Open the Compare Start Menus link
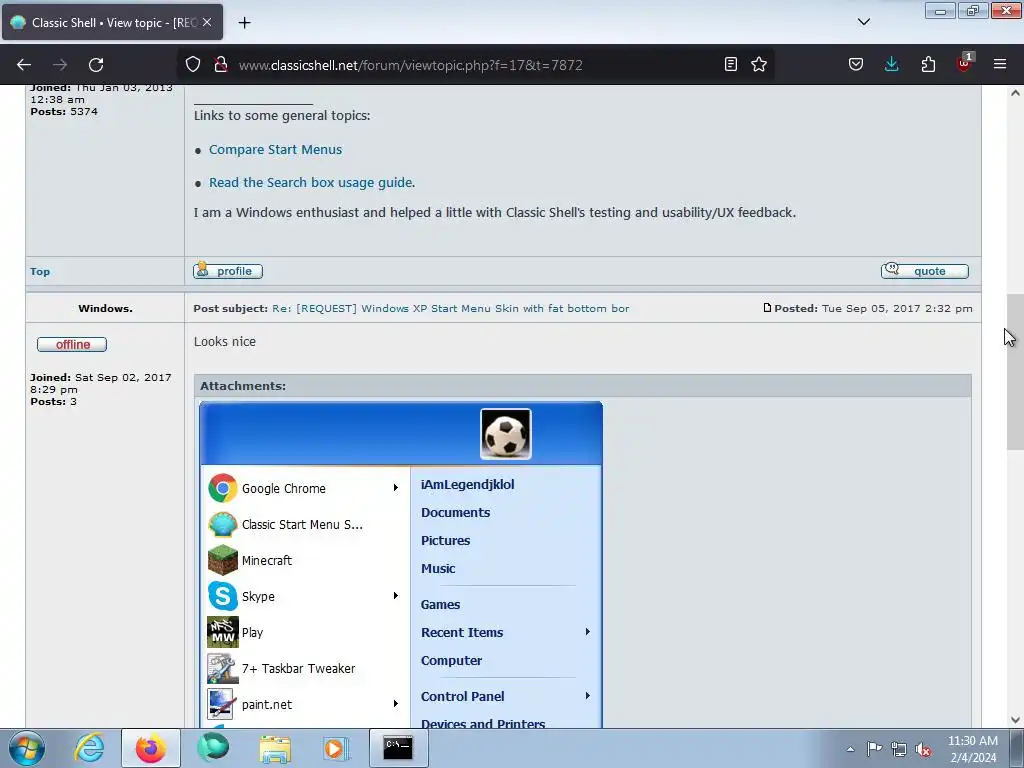The image size is (1024, 768). (x=275, y=150)
